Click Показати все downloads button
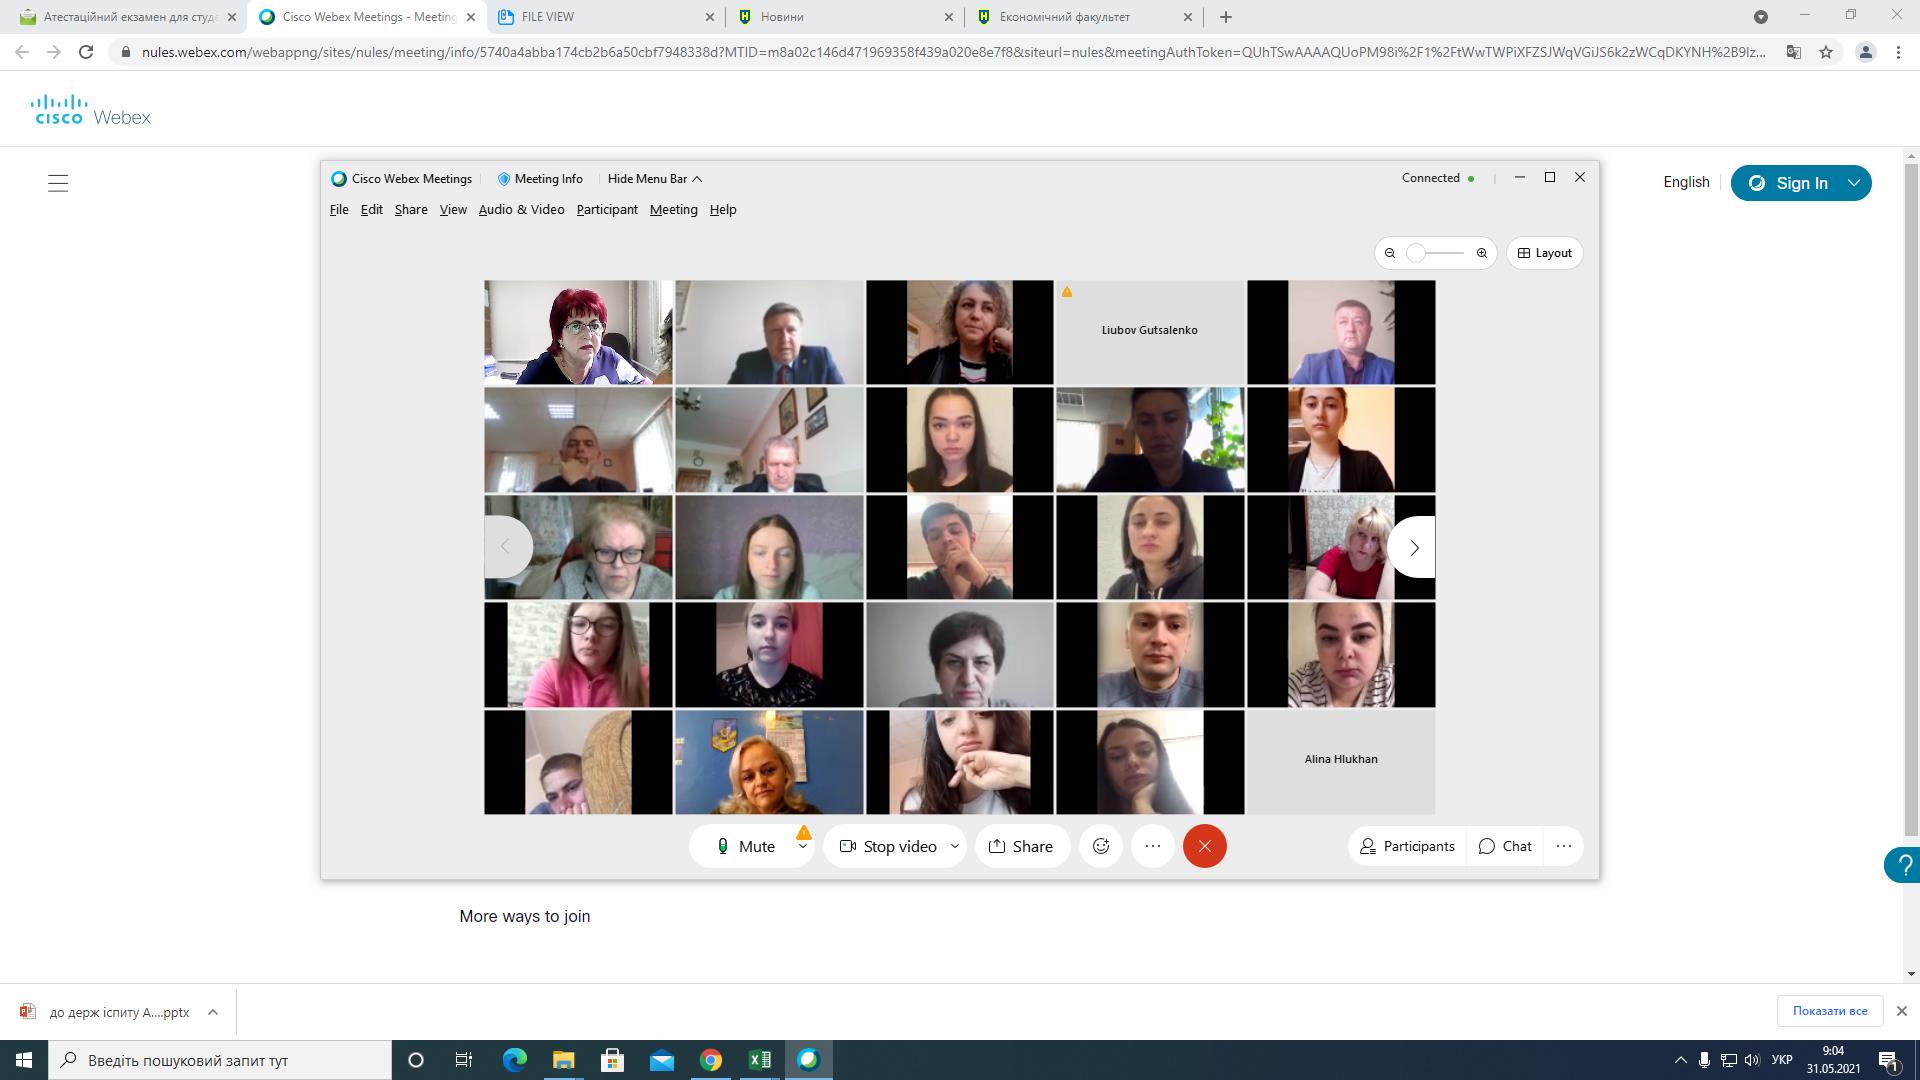The height and width of the screenshot is (1080, 1920). point(1830,1011)
